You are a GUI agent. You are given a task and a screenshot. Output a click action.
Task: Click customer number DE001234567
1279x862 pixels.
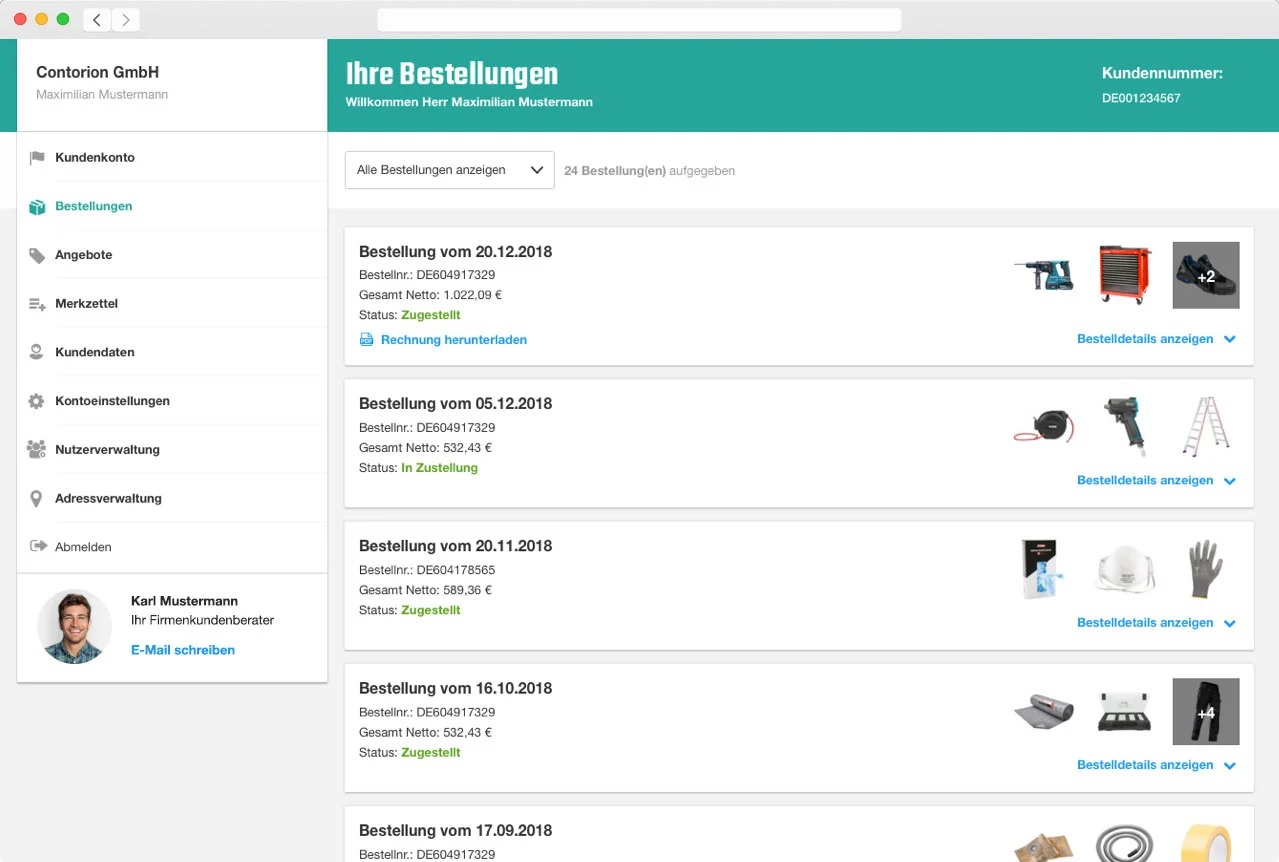pos(1141,98)
